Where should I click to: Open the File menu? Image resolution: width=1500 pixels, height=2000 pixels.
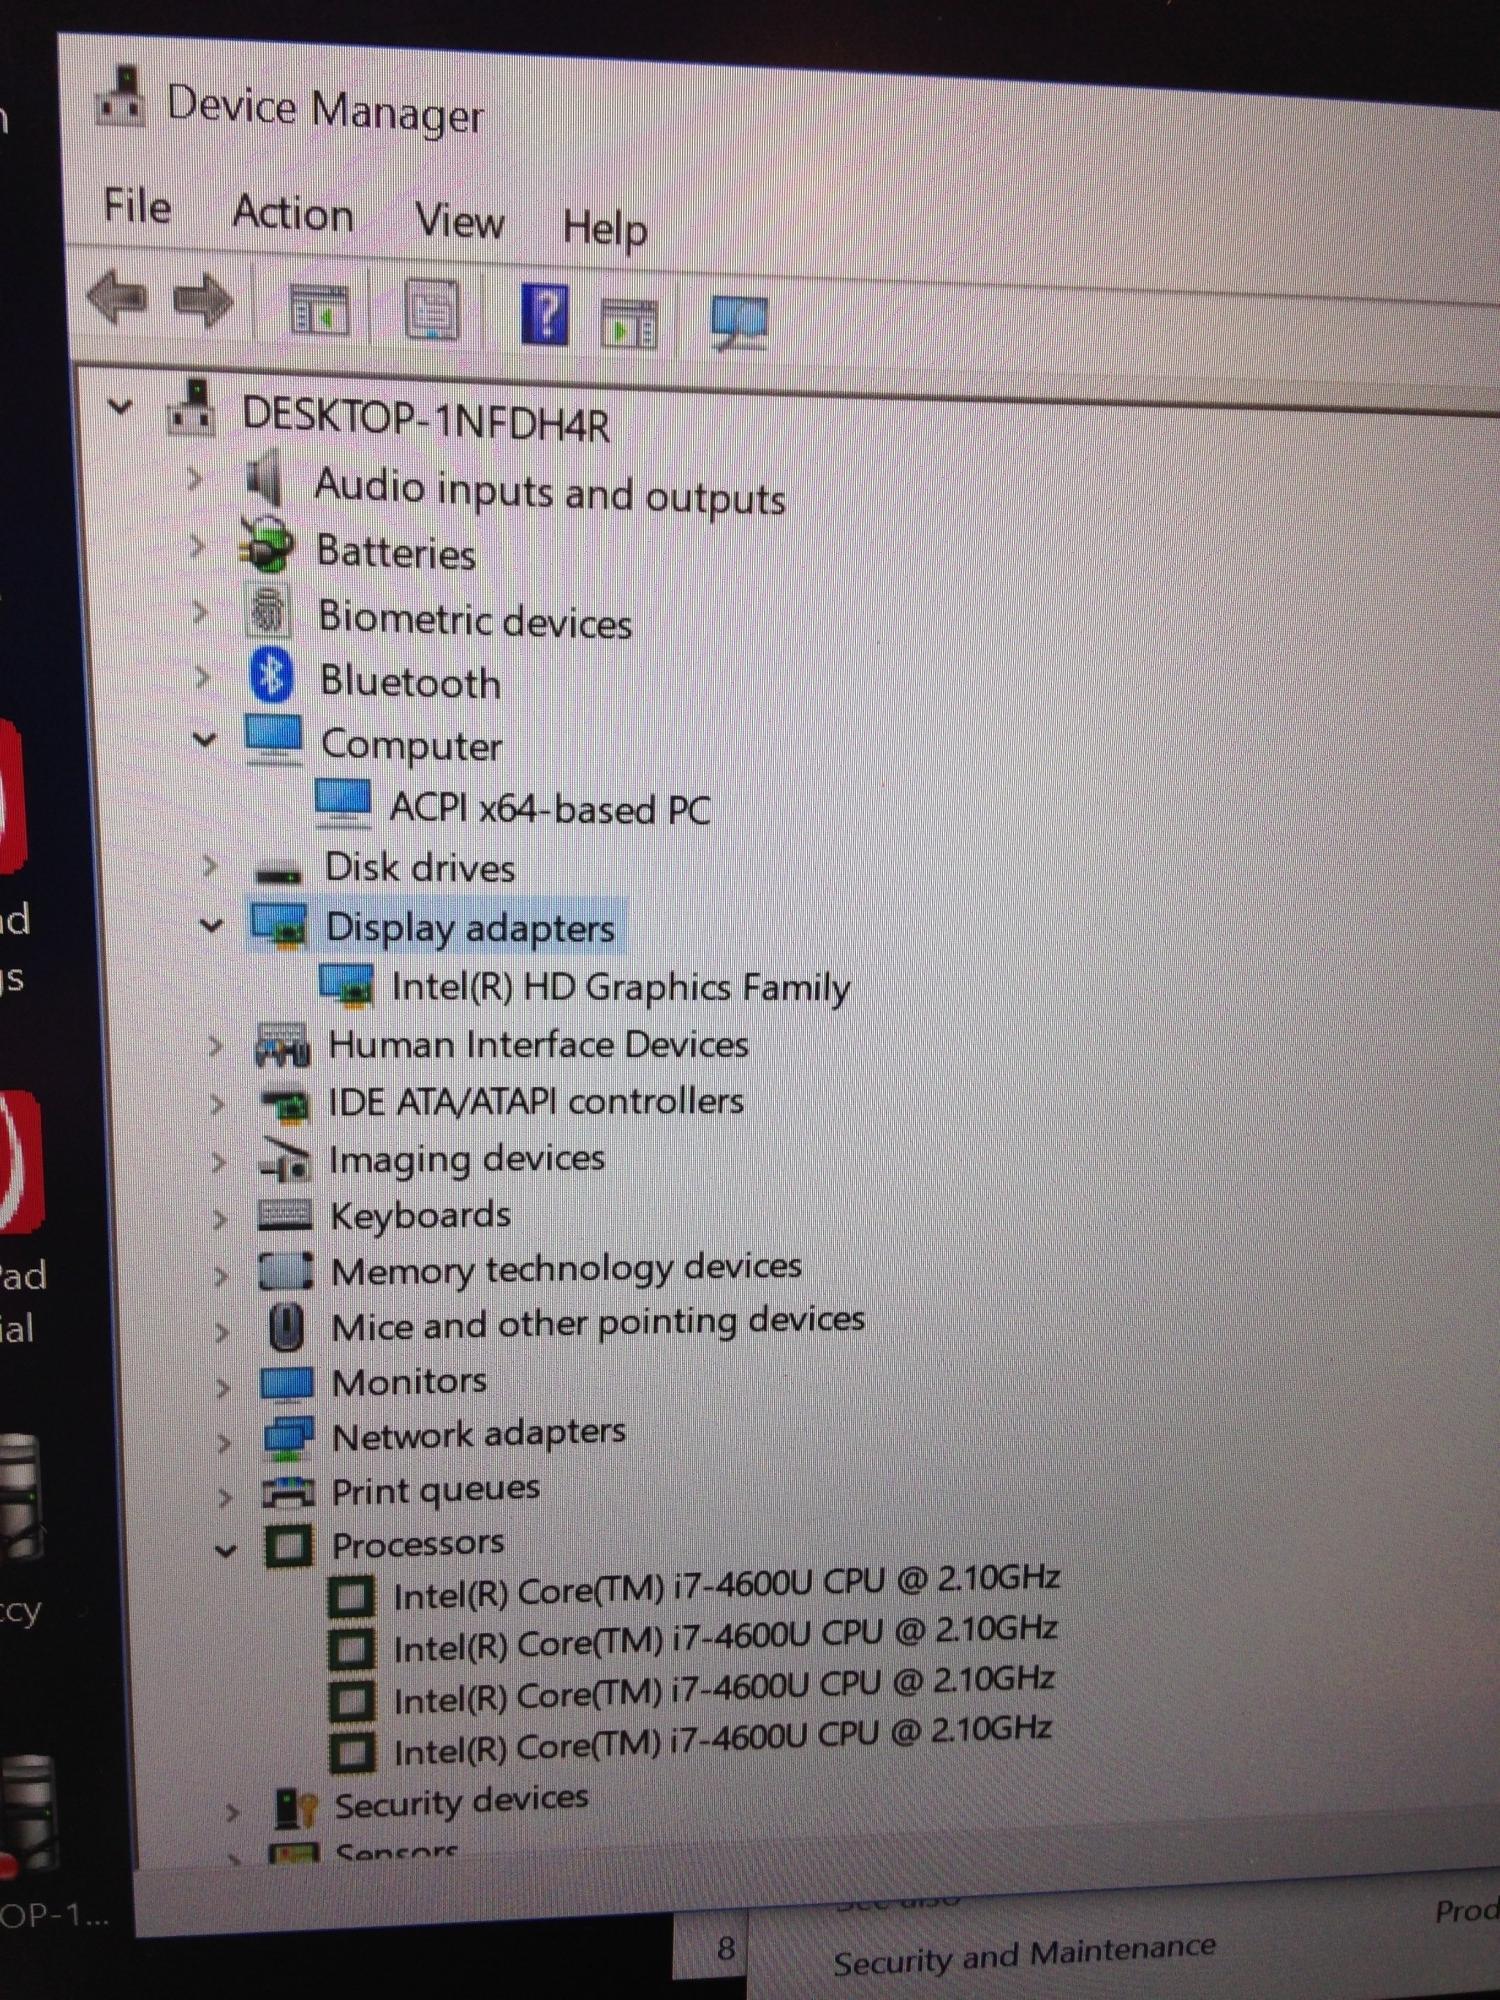[x=137, y=207]
